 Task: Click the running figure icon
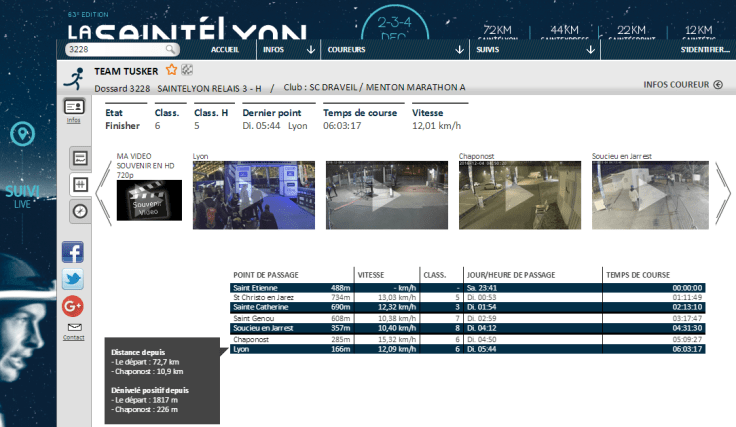pos(74,78)
